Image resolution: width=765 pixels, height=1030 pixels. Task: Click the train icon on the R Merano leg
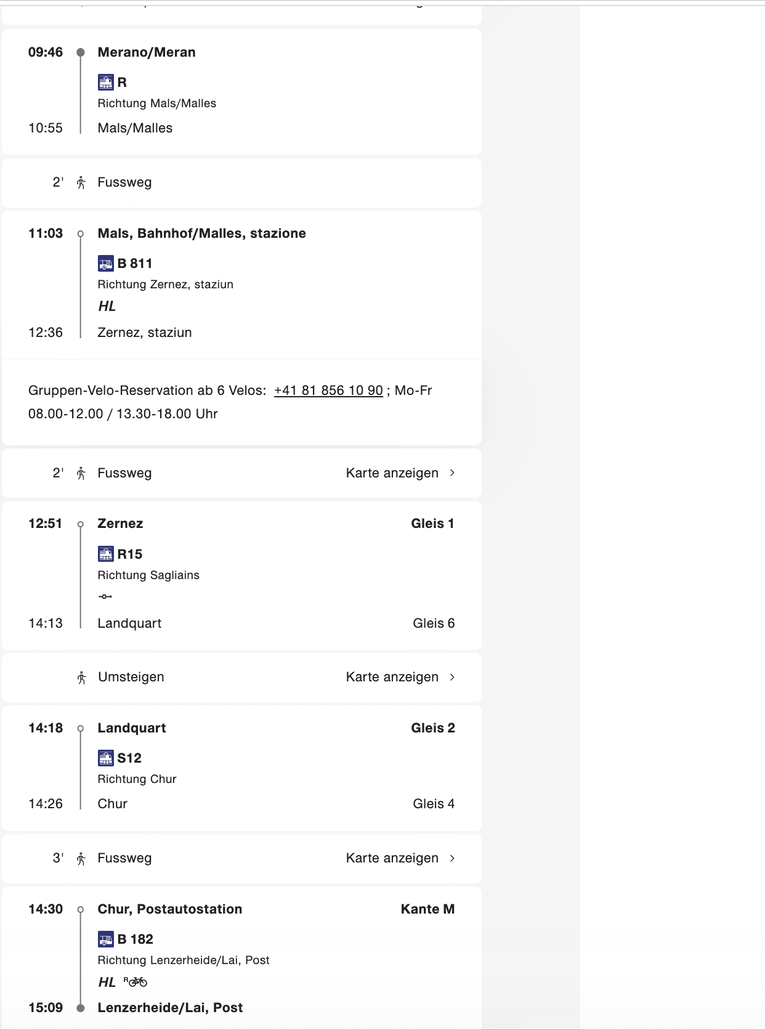(x=106, y=82)
